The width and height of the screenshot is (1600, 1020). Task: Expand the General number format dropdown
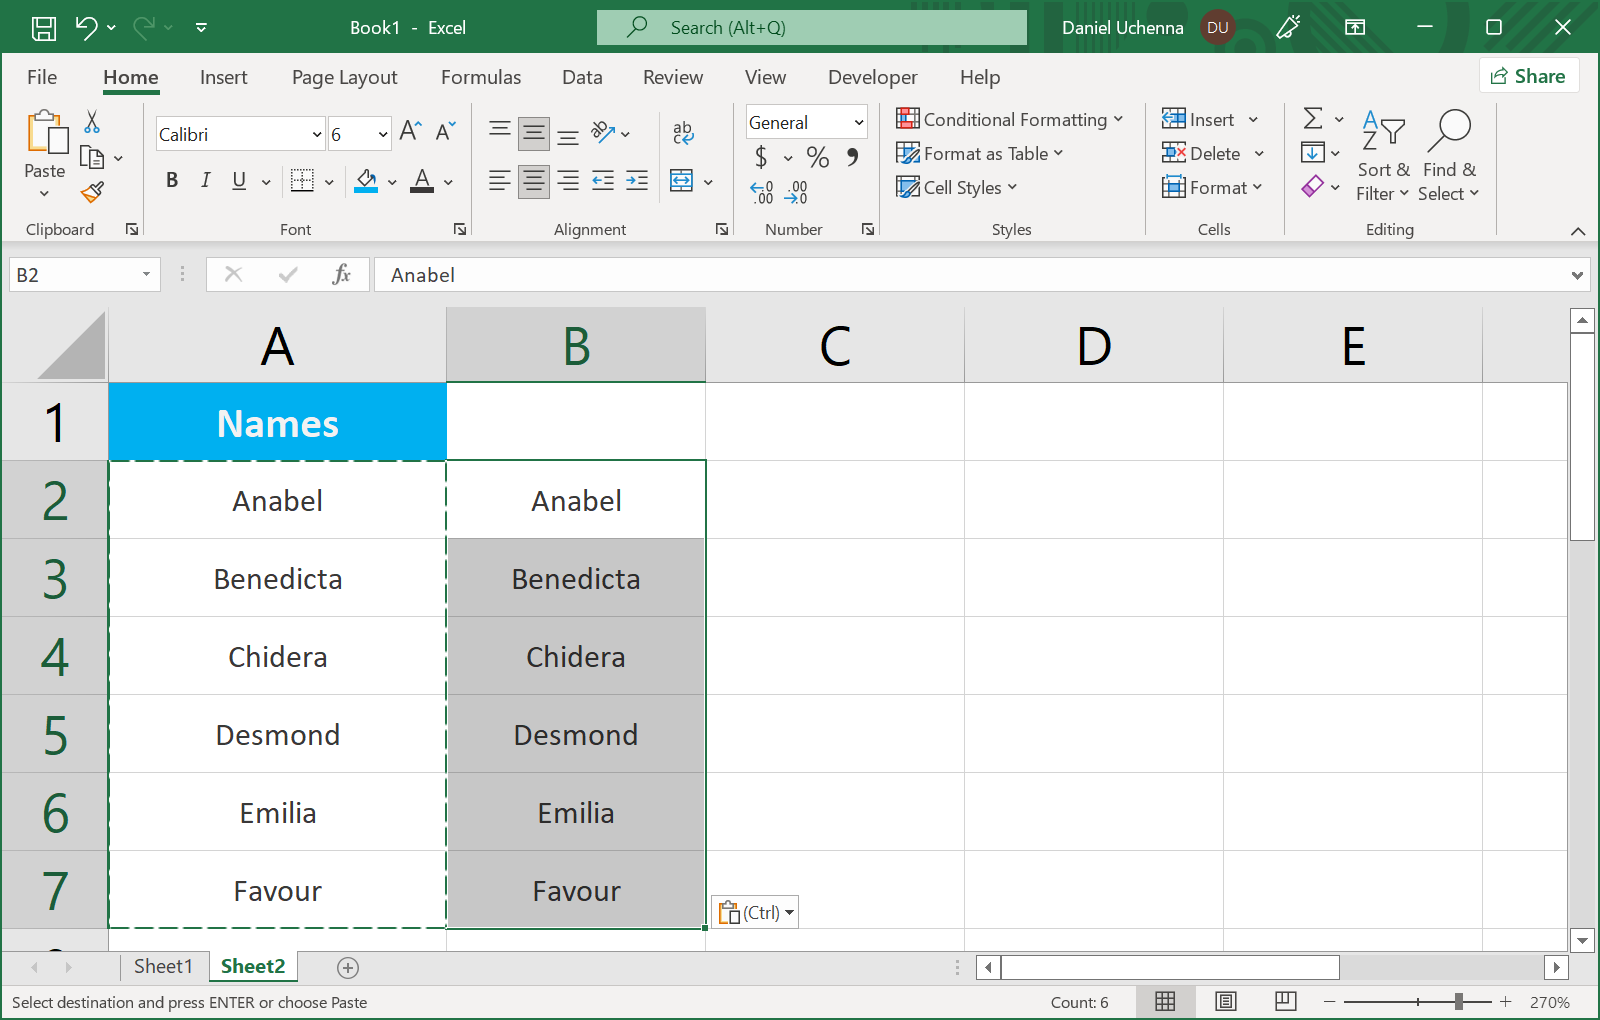coord(858,122)
